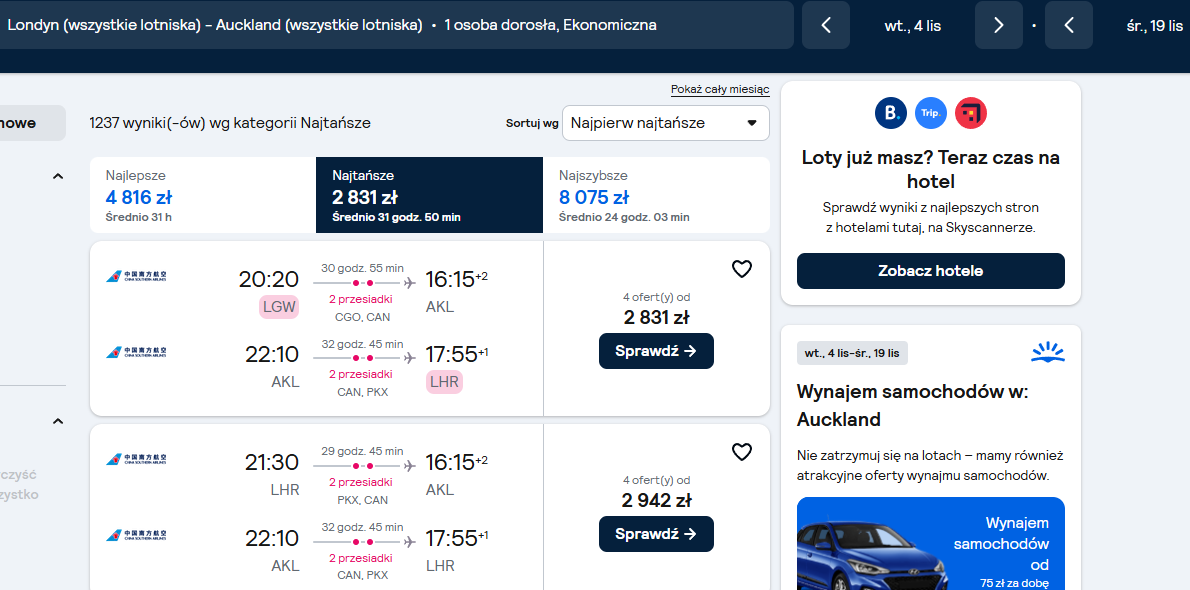1190x590 pixels.
Task: Open the 'Pokaż cały miesiąc' link
Action: click(720, 90)
